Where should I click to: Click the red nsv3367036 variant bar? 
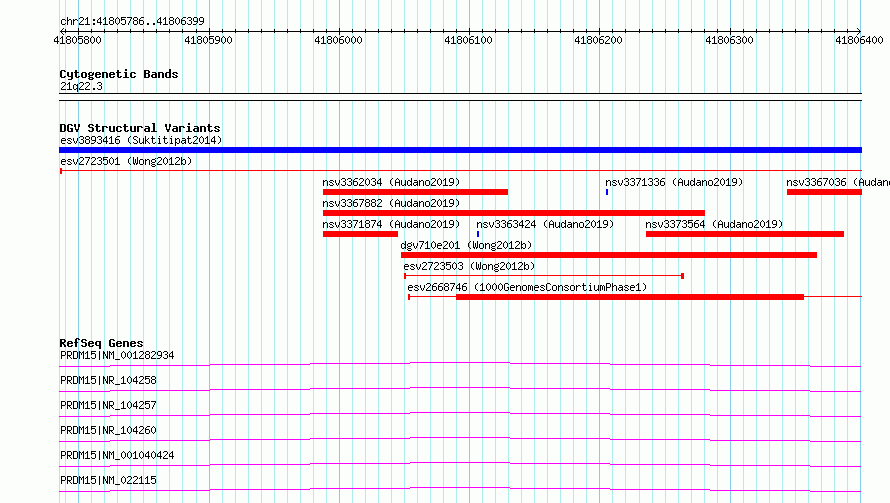[824, 192]
